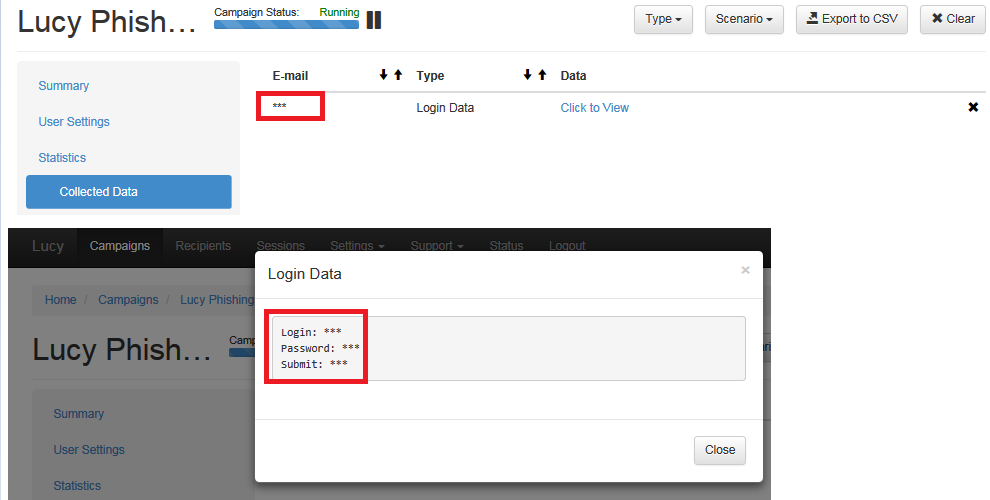Open Statistics in background page sidebar
This screenshot has height=500, width=990.
pyautogui.click(x=77, y=486)
